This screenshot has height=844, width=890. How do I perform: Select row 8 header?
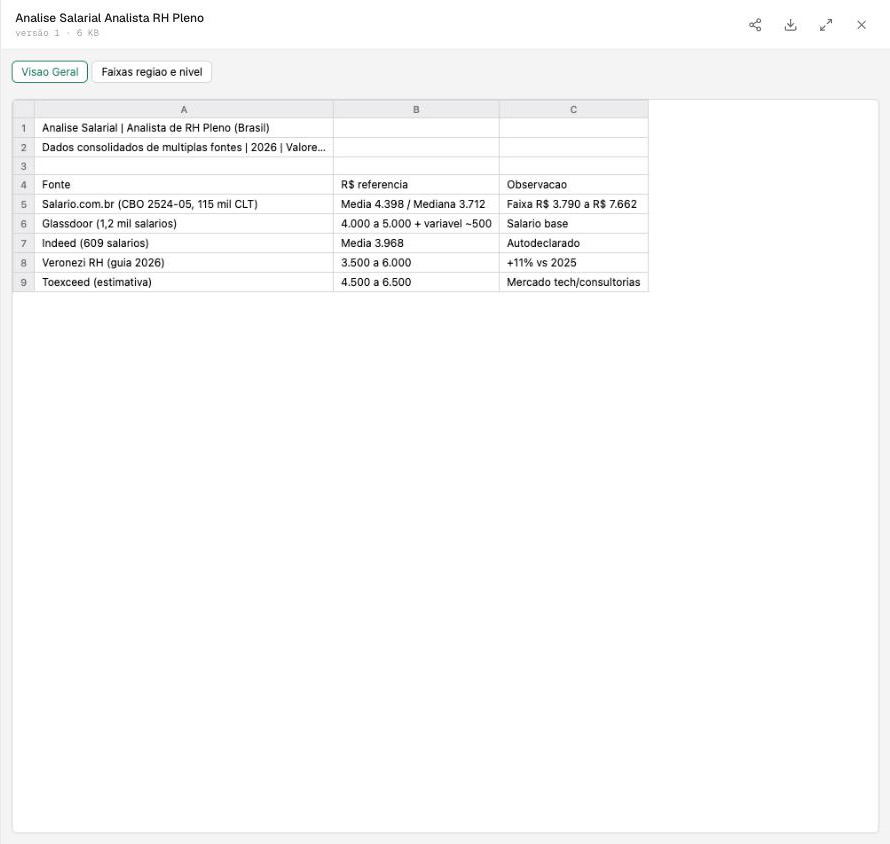pos(23,263)
